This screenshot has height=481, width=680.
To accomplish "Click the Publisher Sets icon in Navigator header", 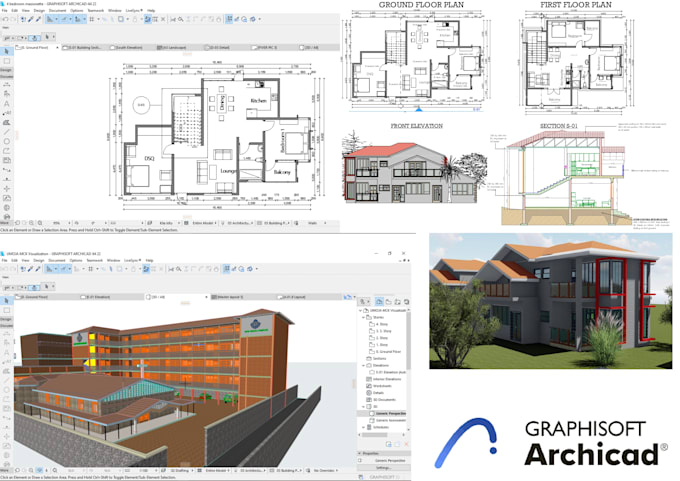I will [406, 301].
